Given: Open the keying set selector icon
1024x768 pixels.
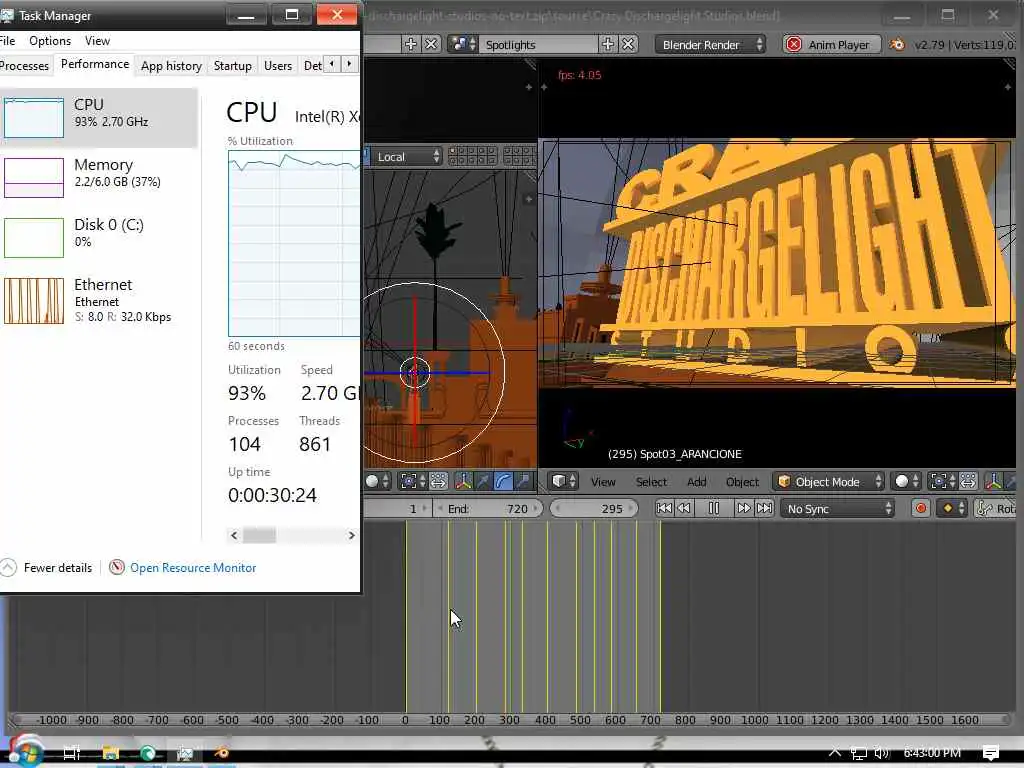Looking at the screenshot, I should click(x=952, y=508).
